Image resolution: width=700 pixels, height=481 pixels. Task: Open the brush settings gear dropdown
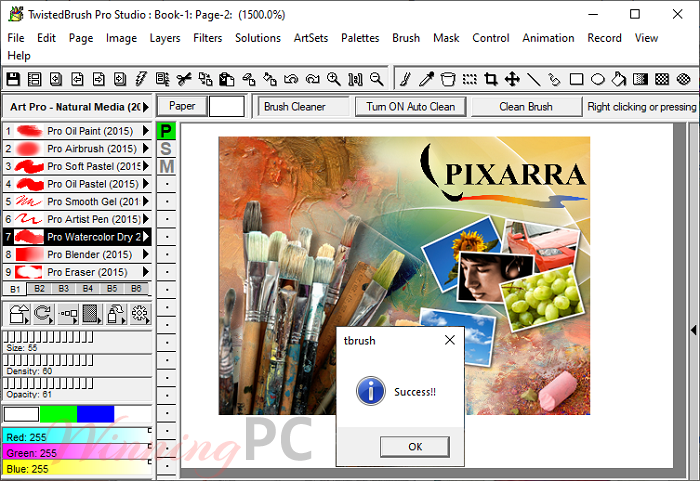point(140,314)
